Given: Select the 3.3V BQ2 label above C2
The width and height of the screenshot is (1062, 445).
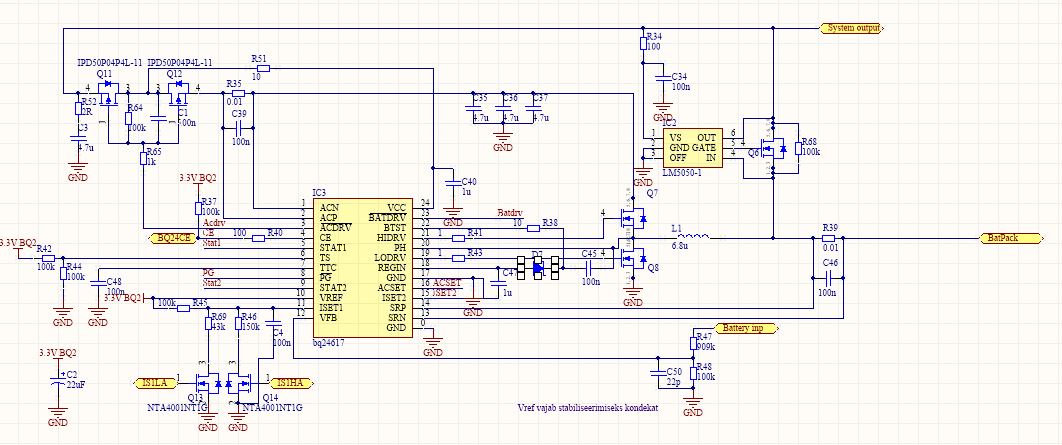Looking at the screenshot, I should coord(58,353).
